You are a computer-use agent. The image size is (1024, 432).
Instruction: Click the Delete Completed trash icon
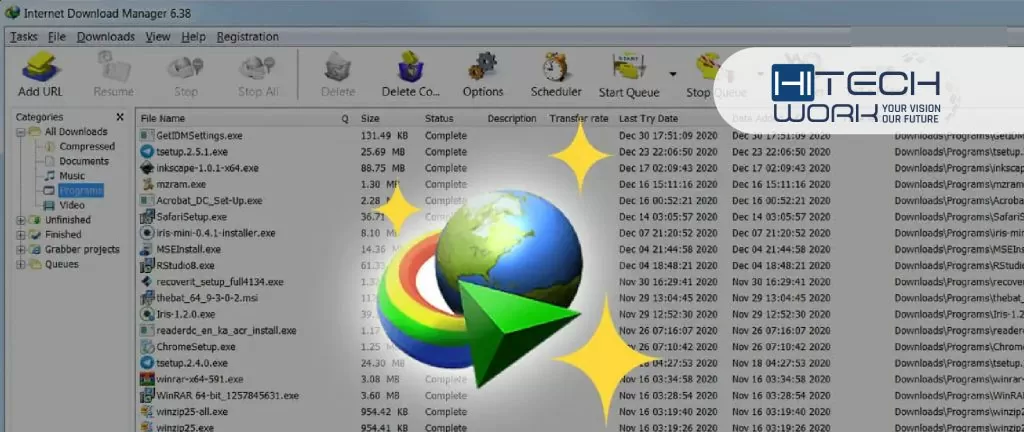point(411,67)
